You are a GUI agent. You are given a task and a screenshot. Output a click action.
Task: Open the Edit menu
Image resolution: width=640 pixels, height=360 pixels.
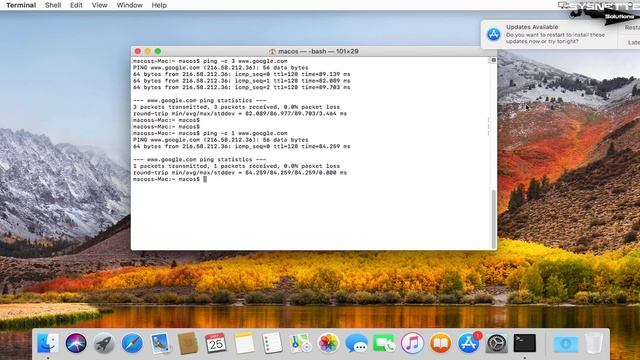click(x=76, y=5)
